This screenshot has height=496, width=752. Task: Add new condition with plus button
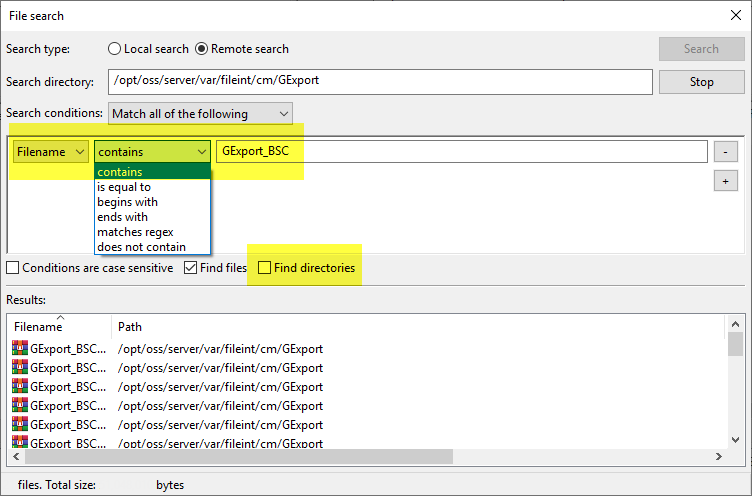pyautogui.click(x=725, y=181)
